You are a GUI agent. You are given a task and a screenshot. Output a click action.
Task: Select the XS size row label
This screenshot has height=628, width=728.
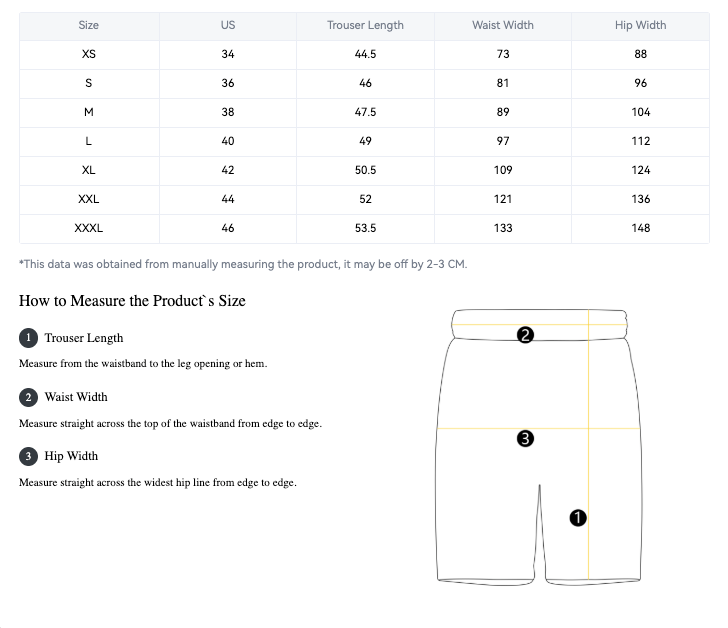(x=89, y=54)
